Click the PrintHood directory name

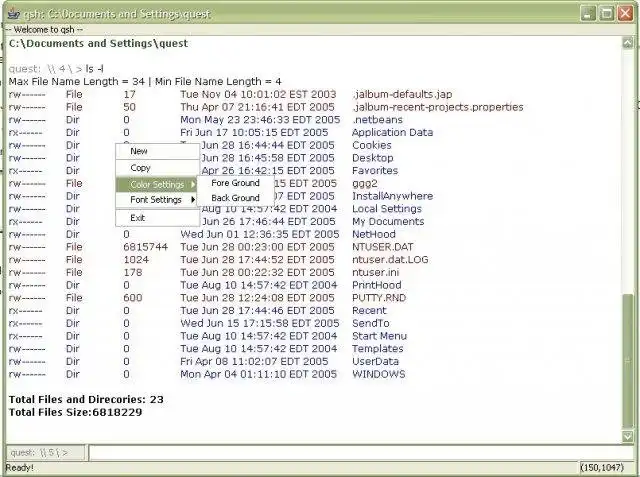pos(376,285)
